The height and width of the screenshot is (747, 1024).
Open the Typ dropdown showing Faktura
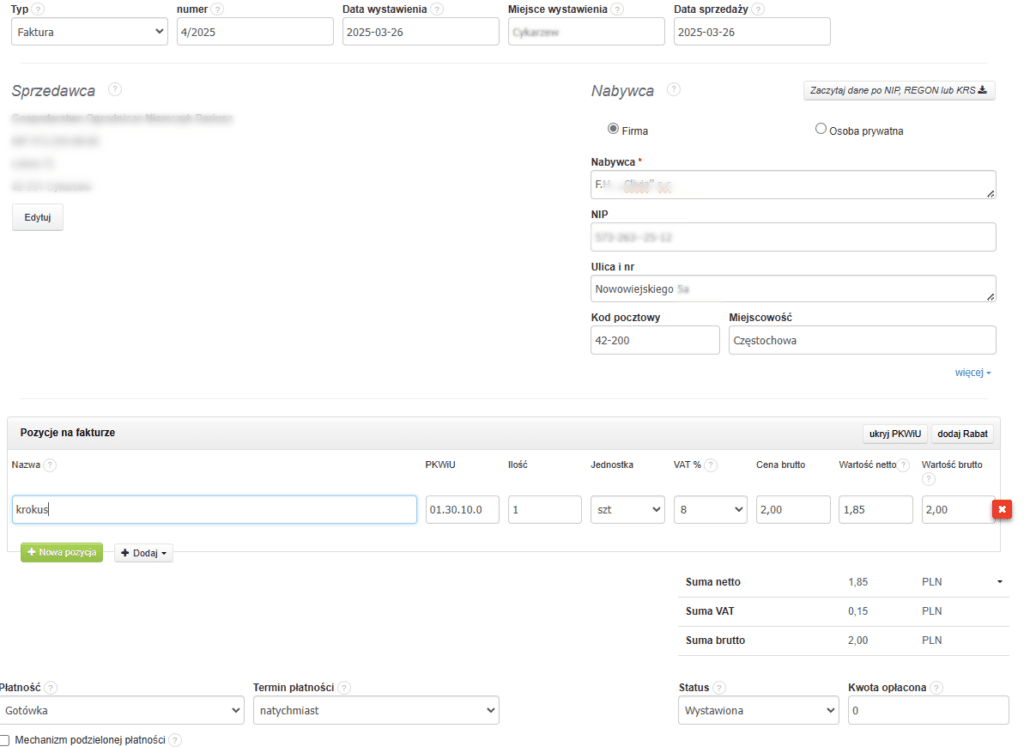pos(89,32)
